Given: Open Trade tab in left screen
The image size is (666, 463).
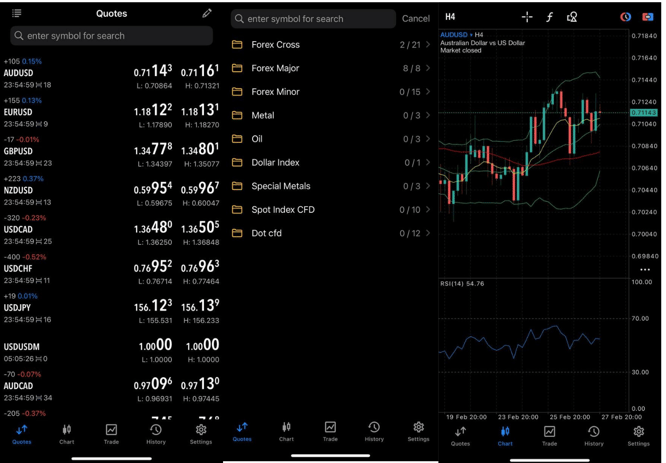Looking at the screenshot, I should click(111, 435).
